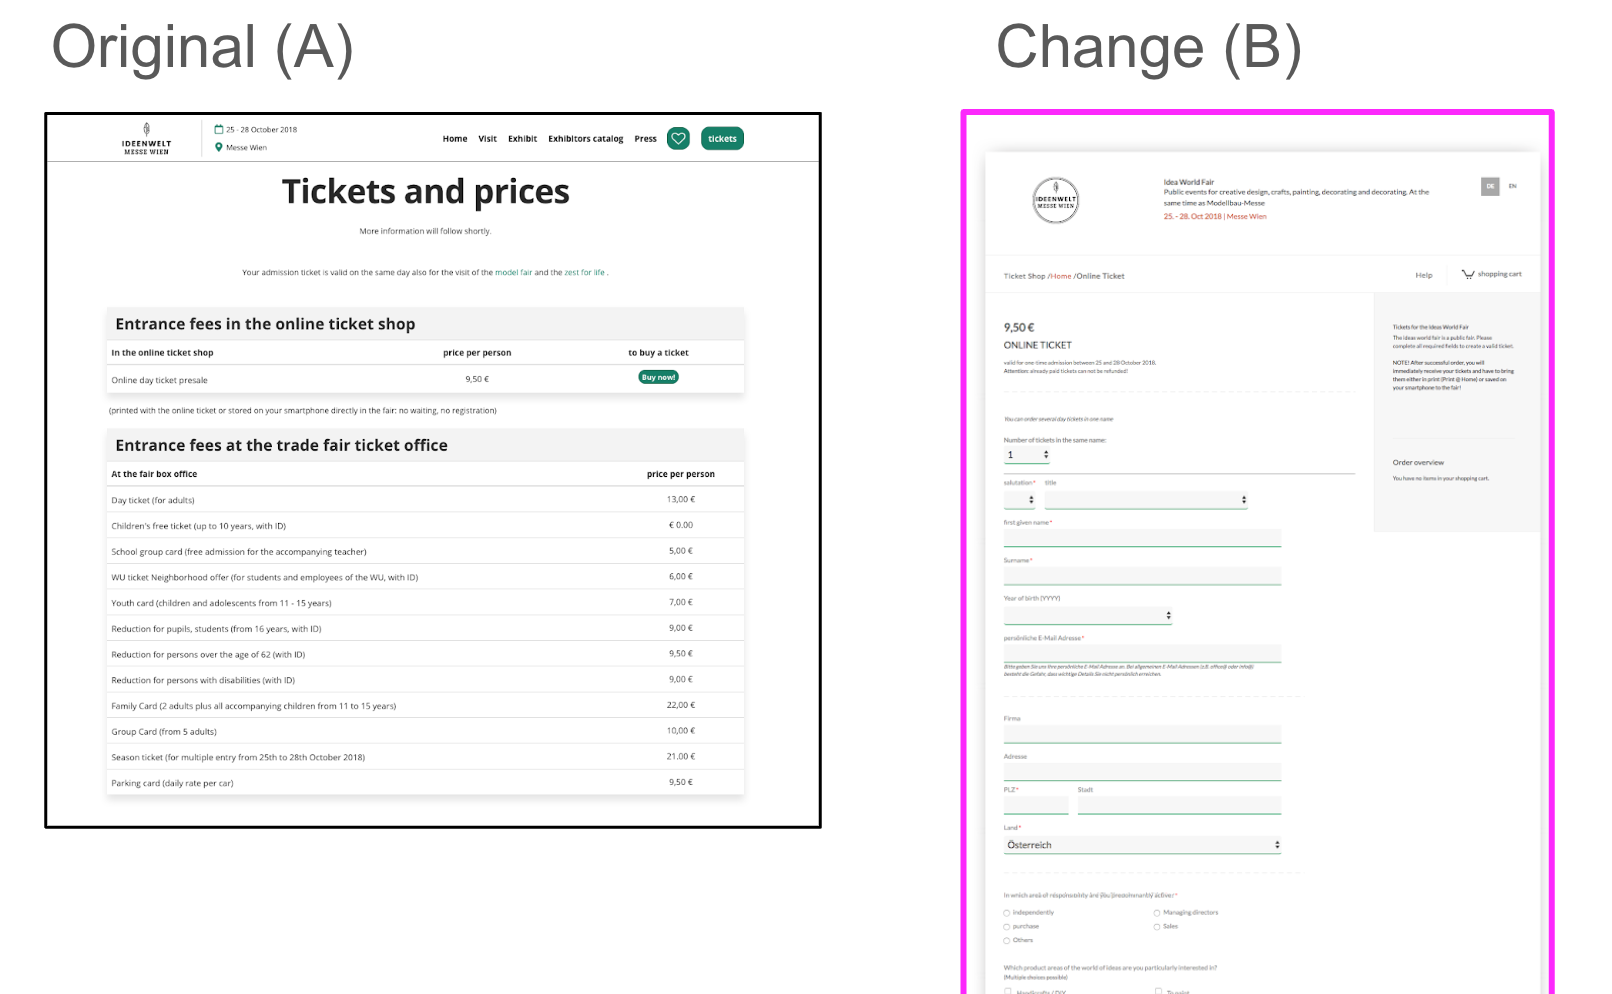Click the Ideenwelt Messe Wien logo in the Original header
1612x994 pixels.
click(x=147, y=139)
